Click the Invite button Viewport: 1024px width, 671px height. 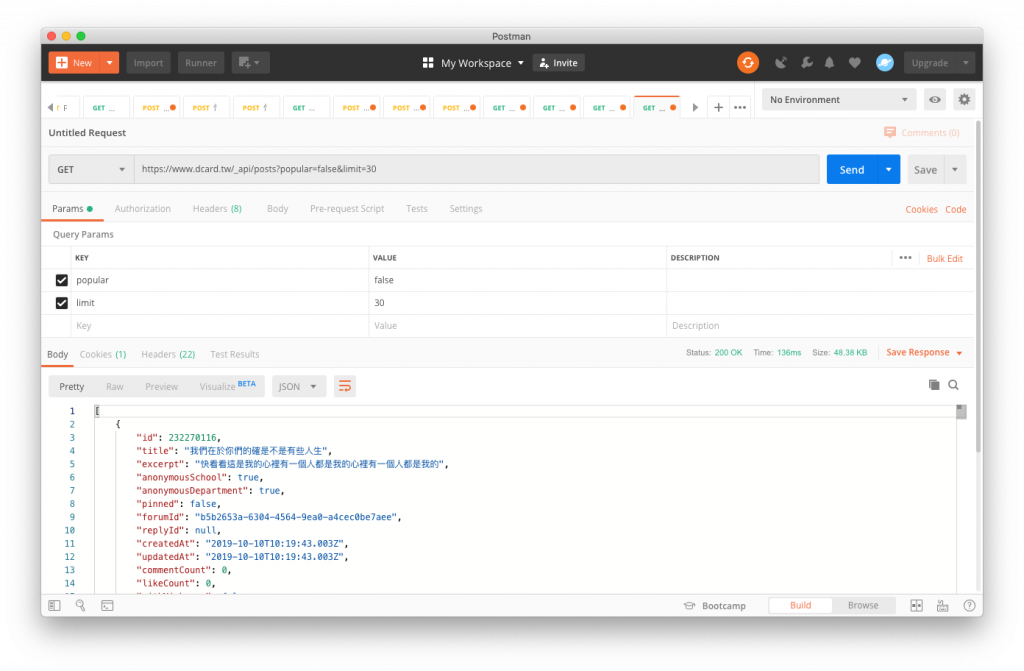coord(558,63)
